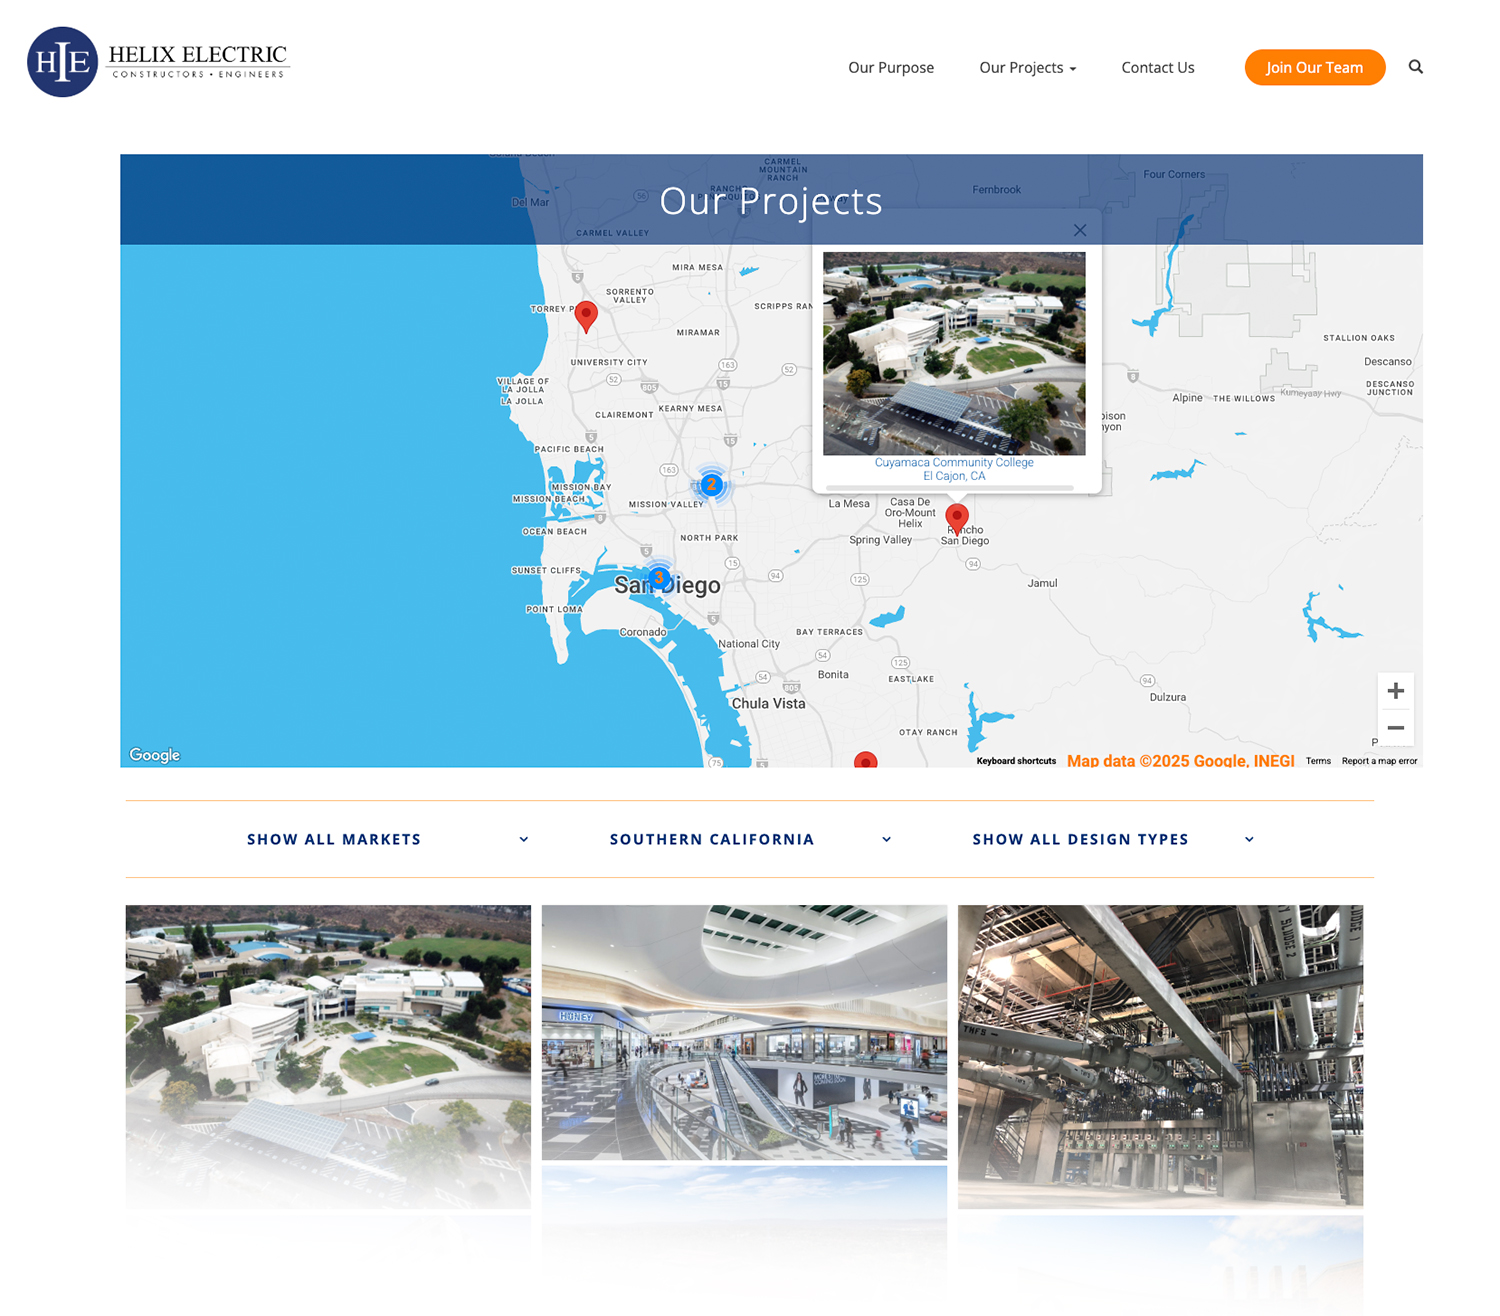Click the red pin at Rancho San Diego

(957, 517)
